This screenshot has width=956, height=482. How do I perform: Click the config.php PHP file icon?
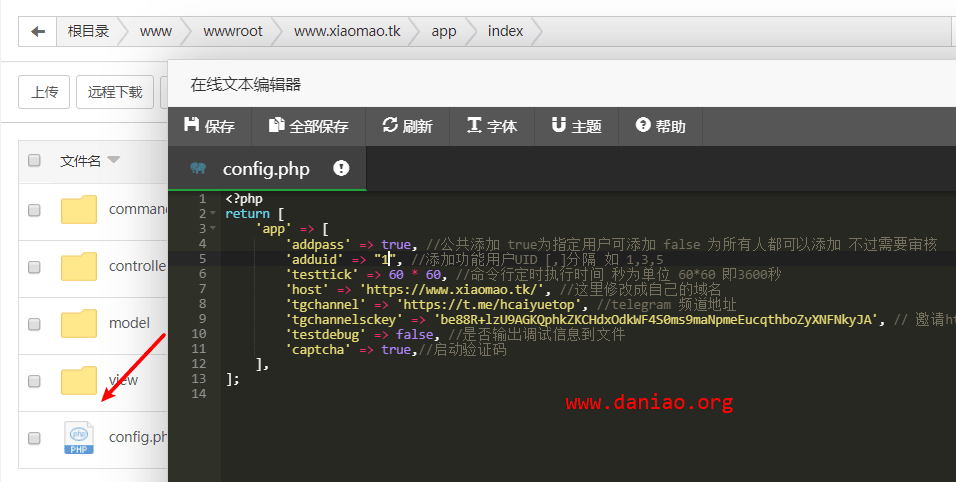coord(79,438)
